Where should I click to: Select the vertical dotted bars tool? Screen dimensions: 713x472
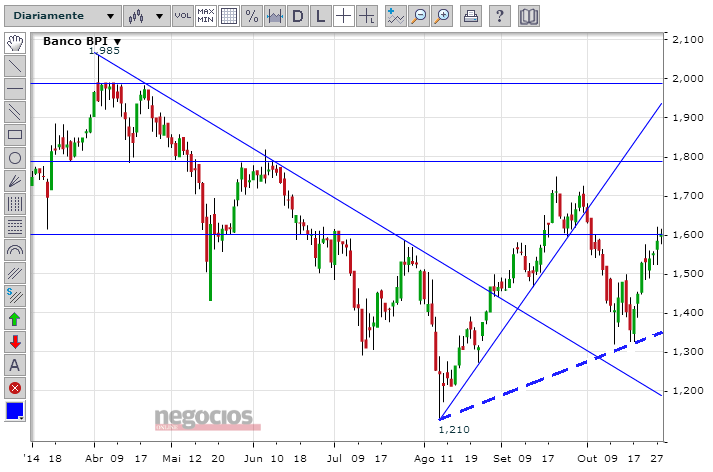coord(15,204)
